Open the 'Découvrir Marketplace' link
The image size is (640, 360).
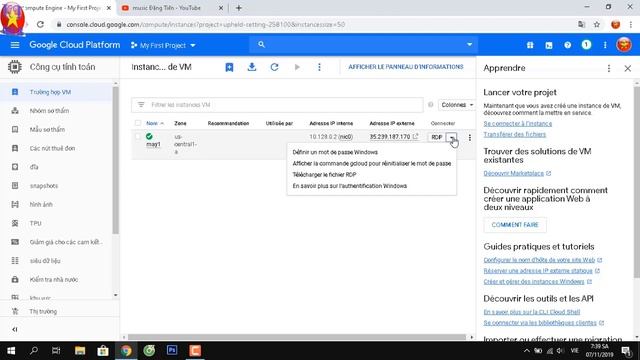(513, 173)
